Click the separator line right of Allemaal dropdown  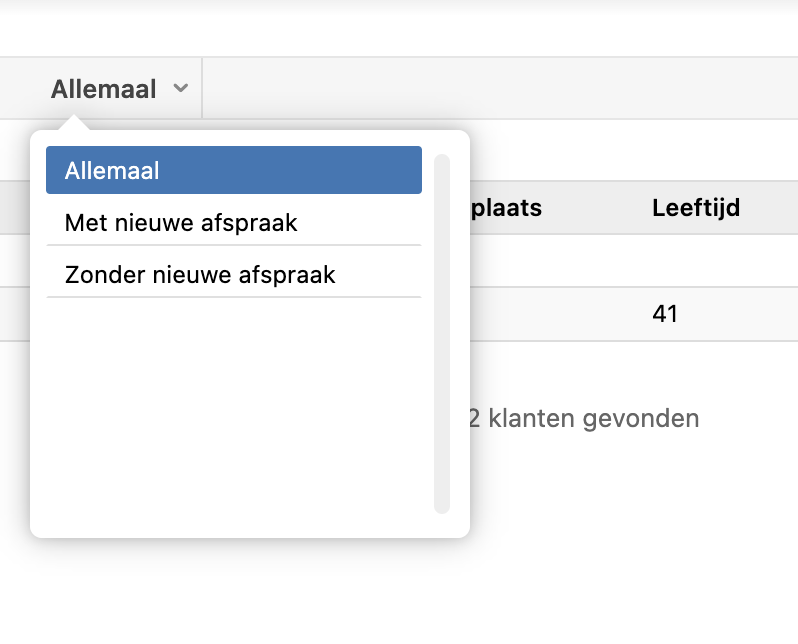pyautogui.click(x=202, y=89)
